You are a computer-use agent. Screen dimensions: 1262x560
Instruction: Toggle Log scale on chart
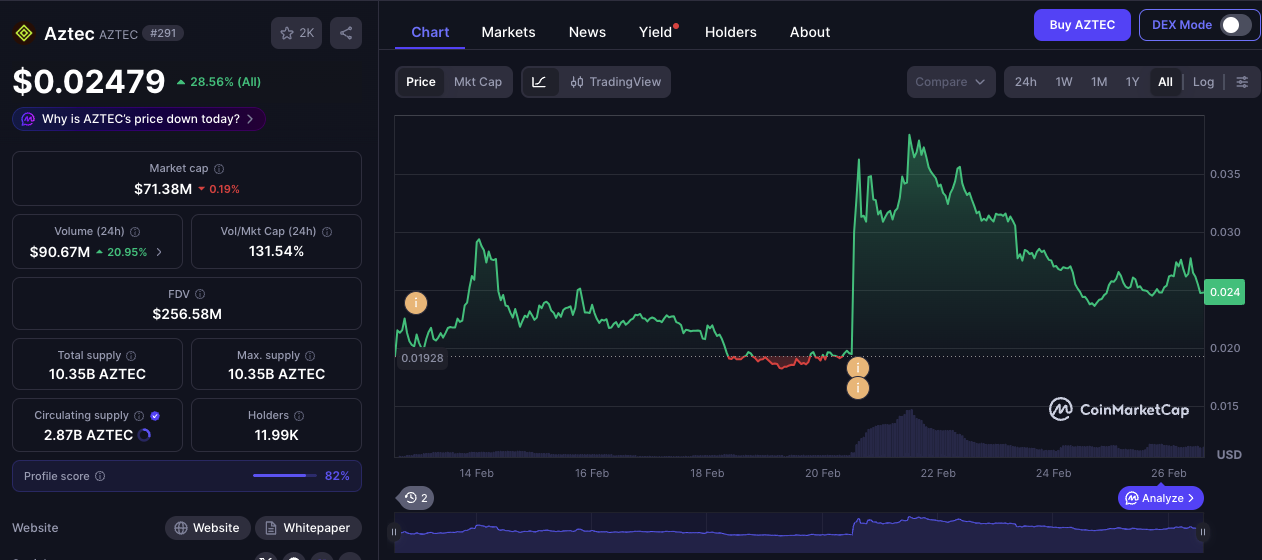pyautogui.click(x=1203, y=82)
